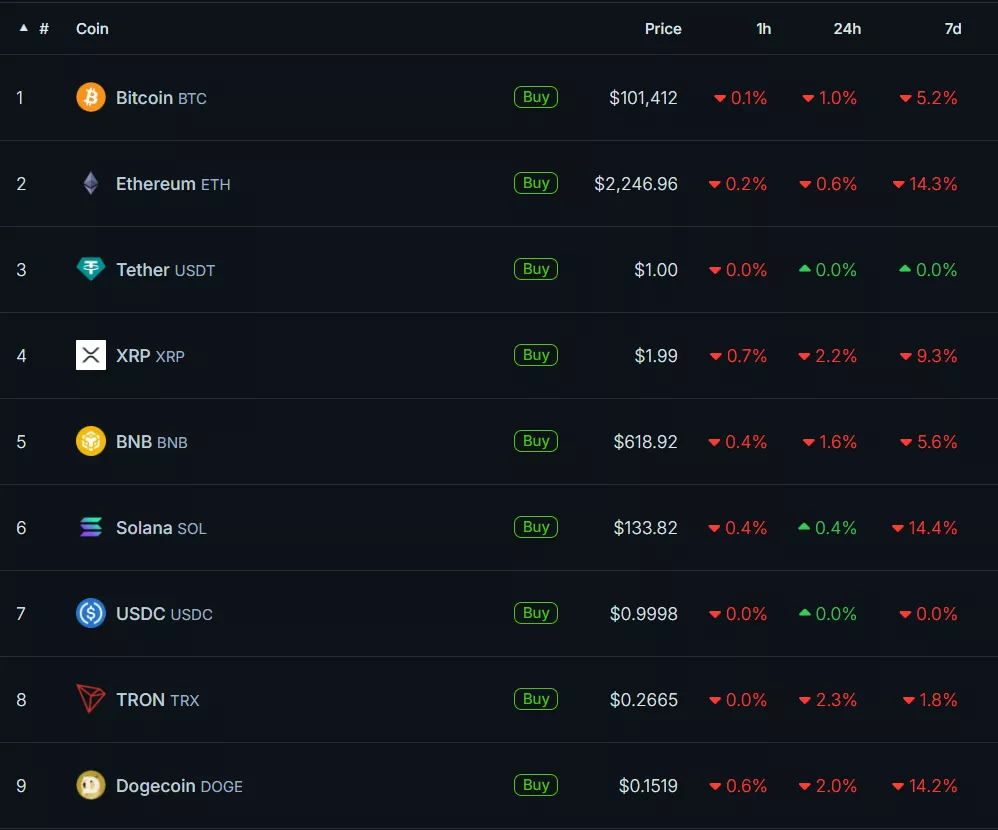Sort by the 7d change column
Screen dimensions: 998x830
(x=952, y=28)
